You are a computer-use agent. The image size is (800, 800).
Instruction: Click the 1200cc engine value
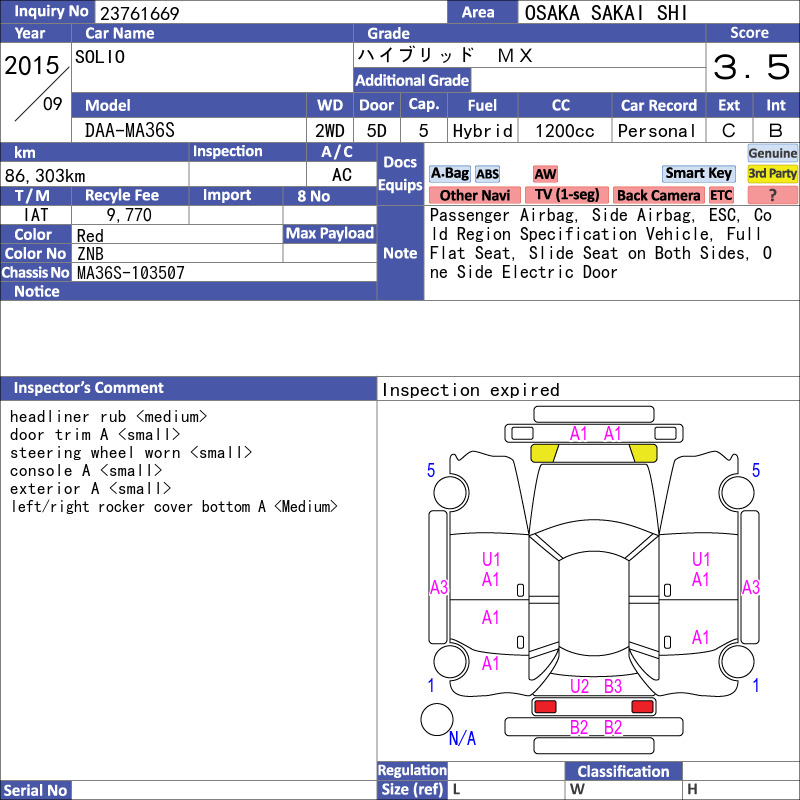point(564,131)
